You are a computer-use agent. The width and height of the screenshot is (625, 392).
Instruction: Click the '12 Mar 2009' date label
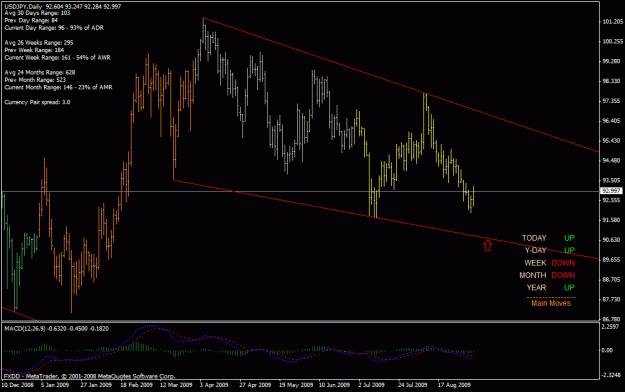(176, 385)
